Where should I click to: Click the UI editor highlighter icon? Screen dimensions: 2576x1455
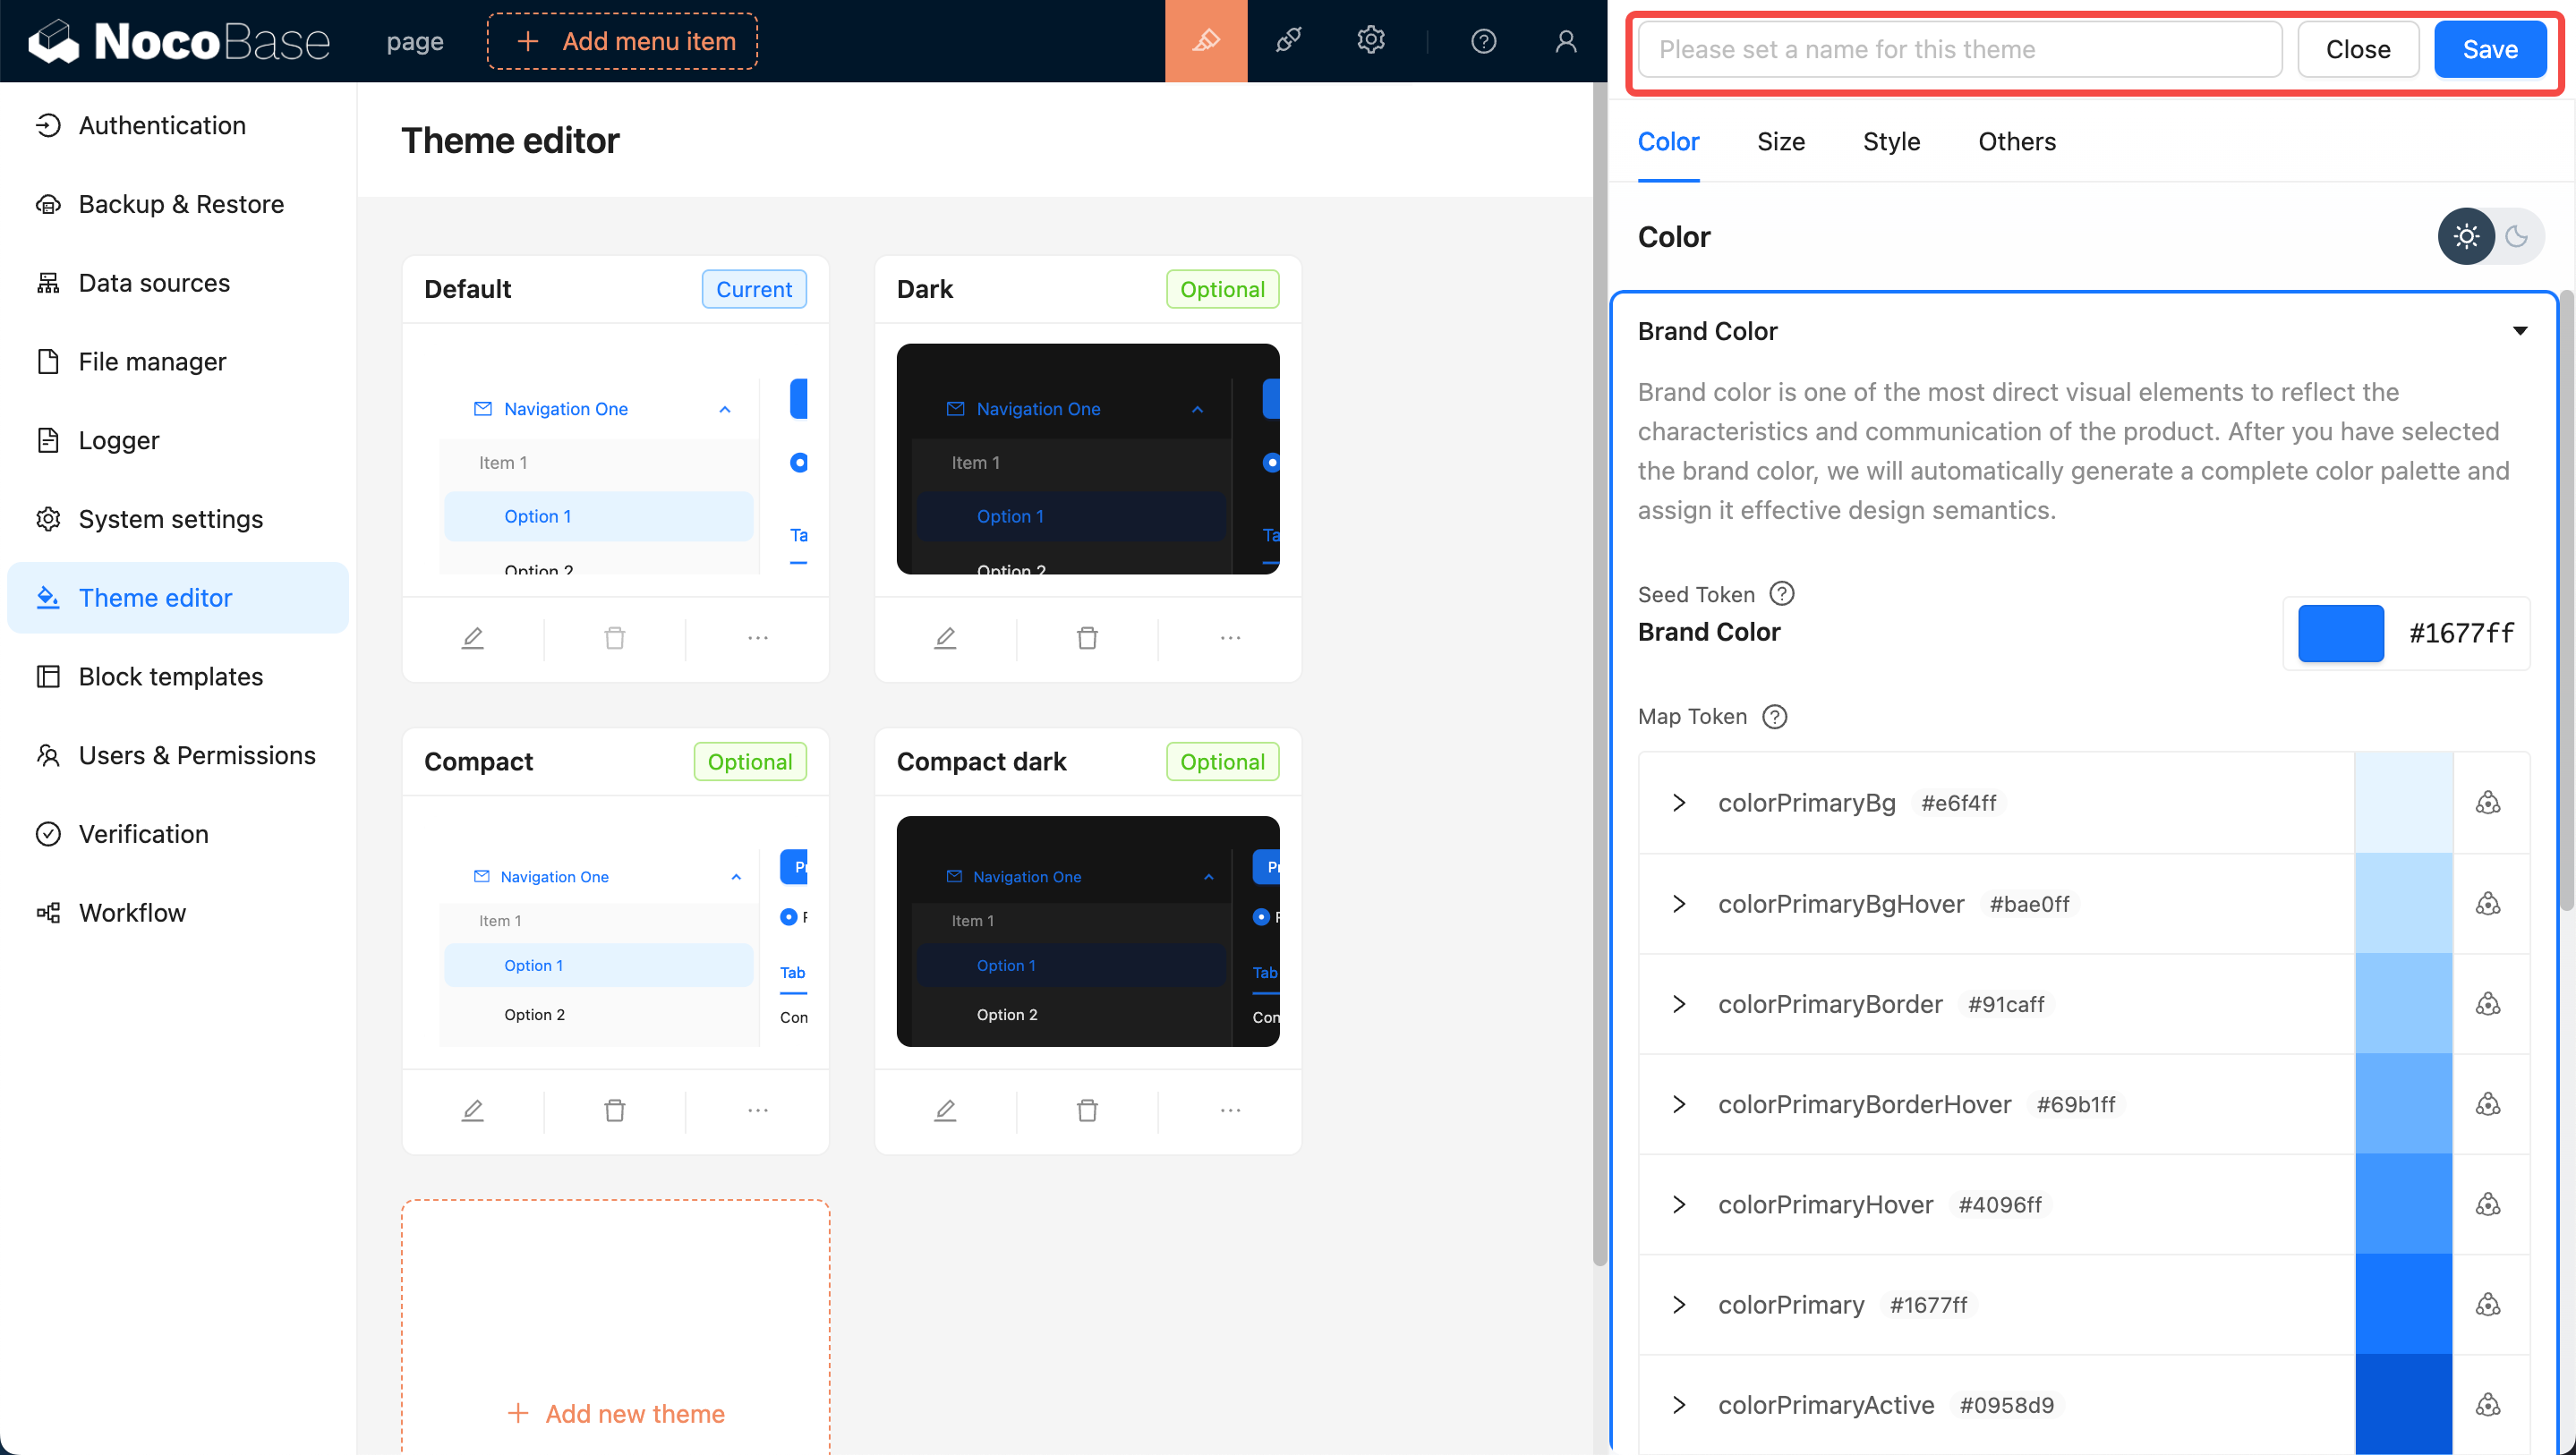[x=1206, y=41]
